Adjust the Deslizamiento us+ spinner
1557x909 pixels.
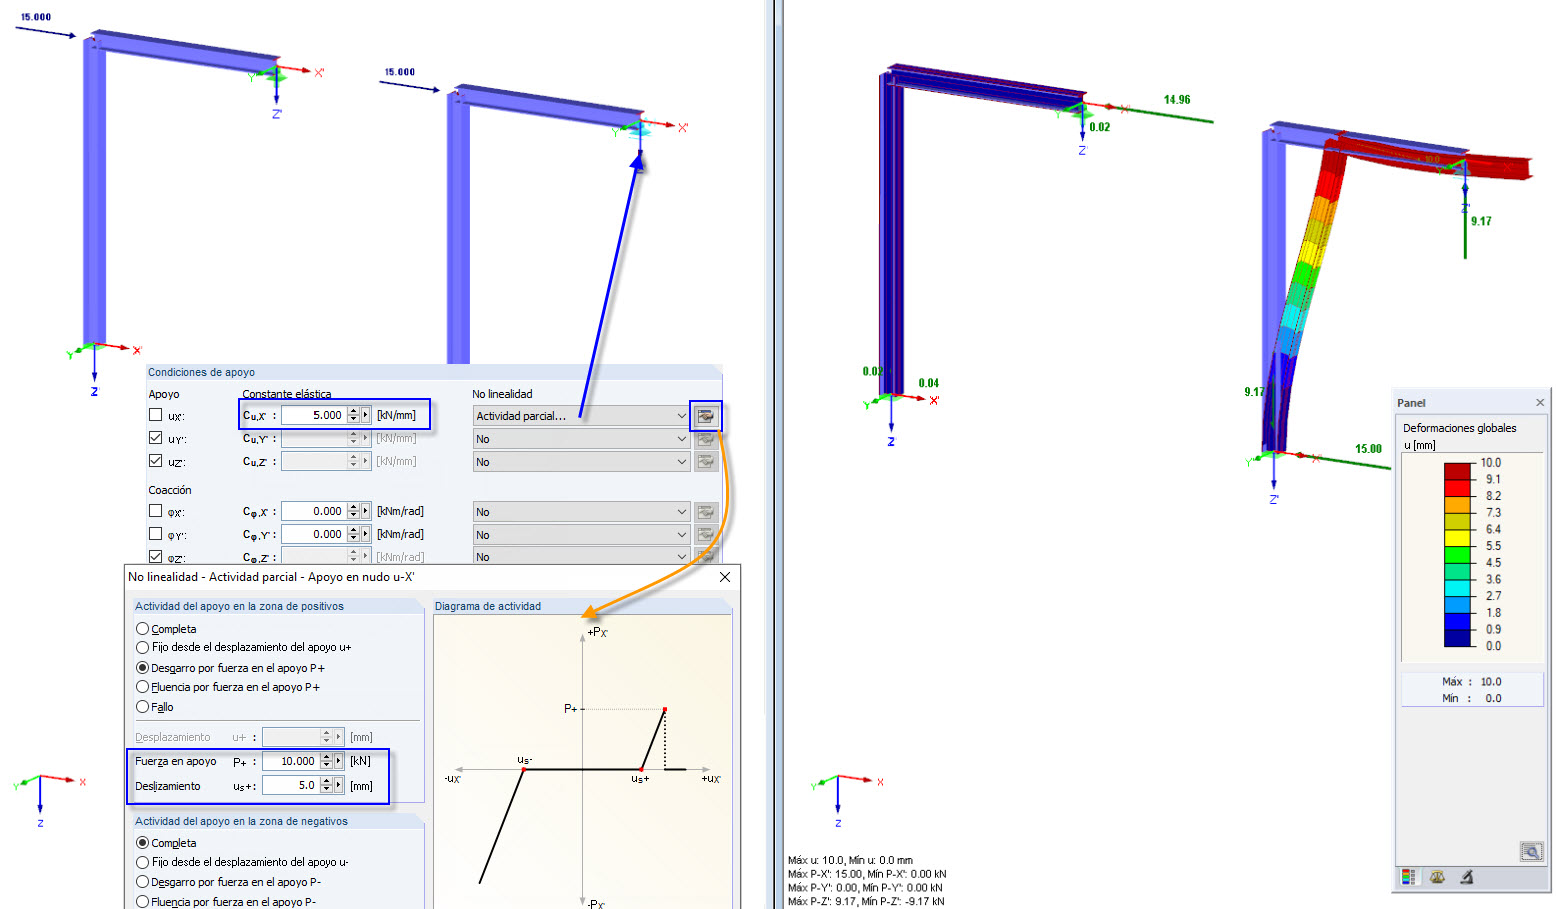tap(326, 786)
